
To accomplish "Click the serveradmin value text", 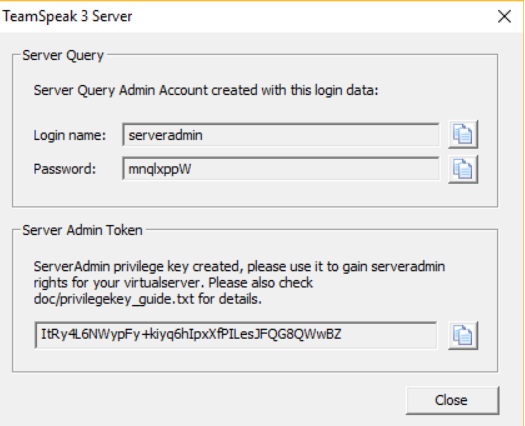I will tap(165, 135).
